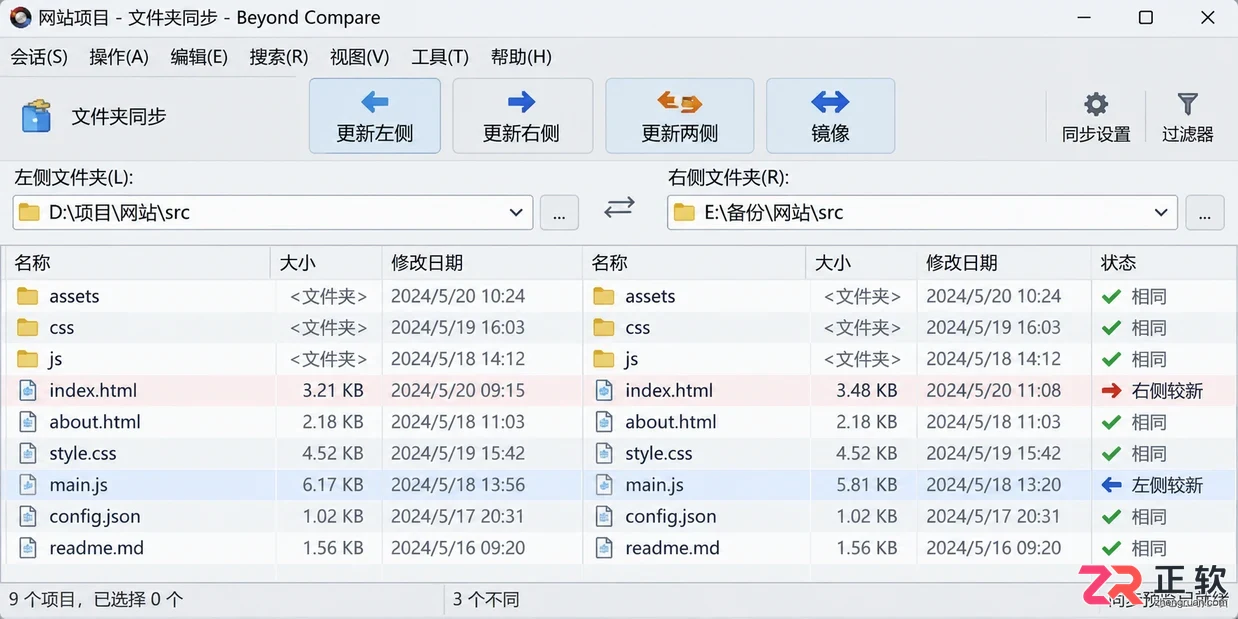Screen dimensions: 1238x619
Task: Select the right about.html file name
Action: pos(671,422)
